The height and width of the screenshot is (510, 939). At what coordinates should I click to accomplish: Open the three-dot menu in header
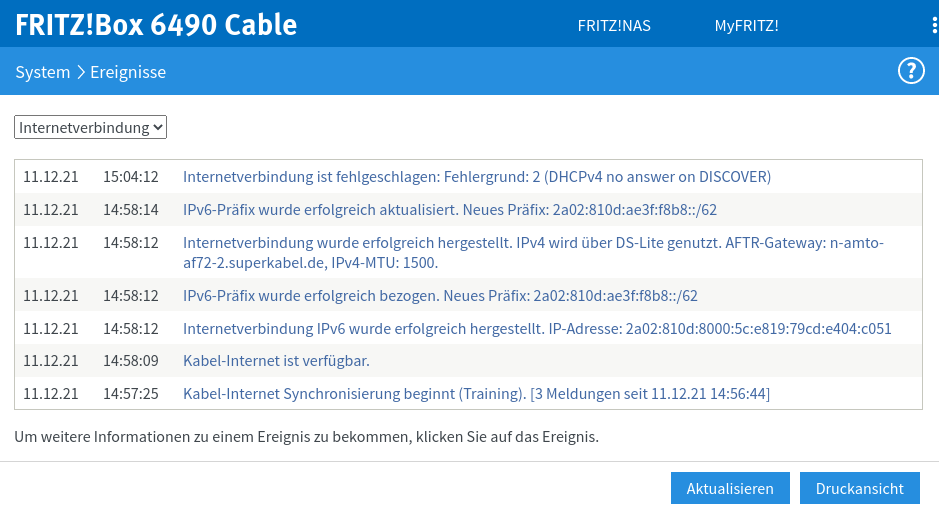click(x=933, y=25)
